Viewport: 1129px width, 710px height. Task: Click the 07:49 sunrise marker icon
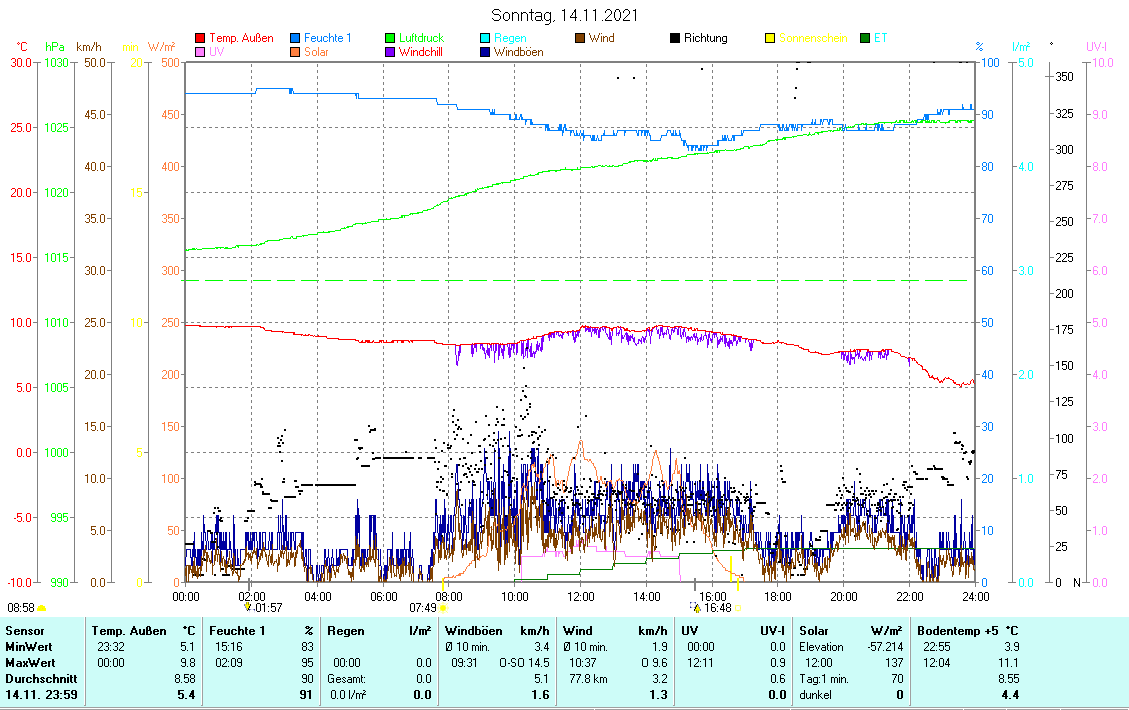click(x=443, y=607)
